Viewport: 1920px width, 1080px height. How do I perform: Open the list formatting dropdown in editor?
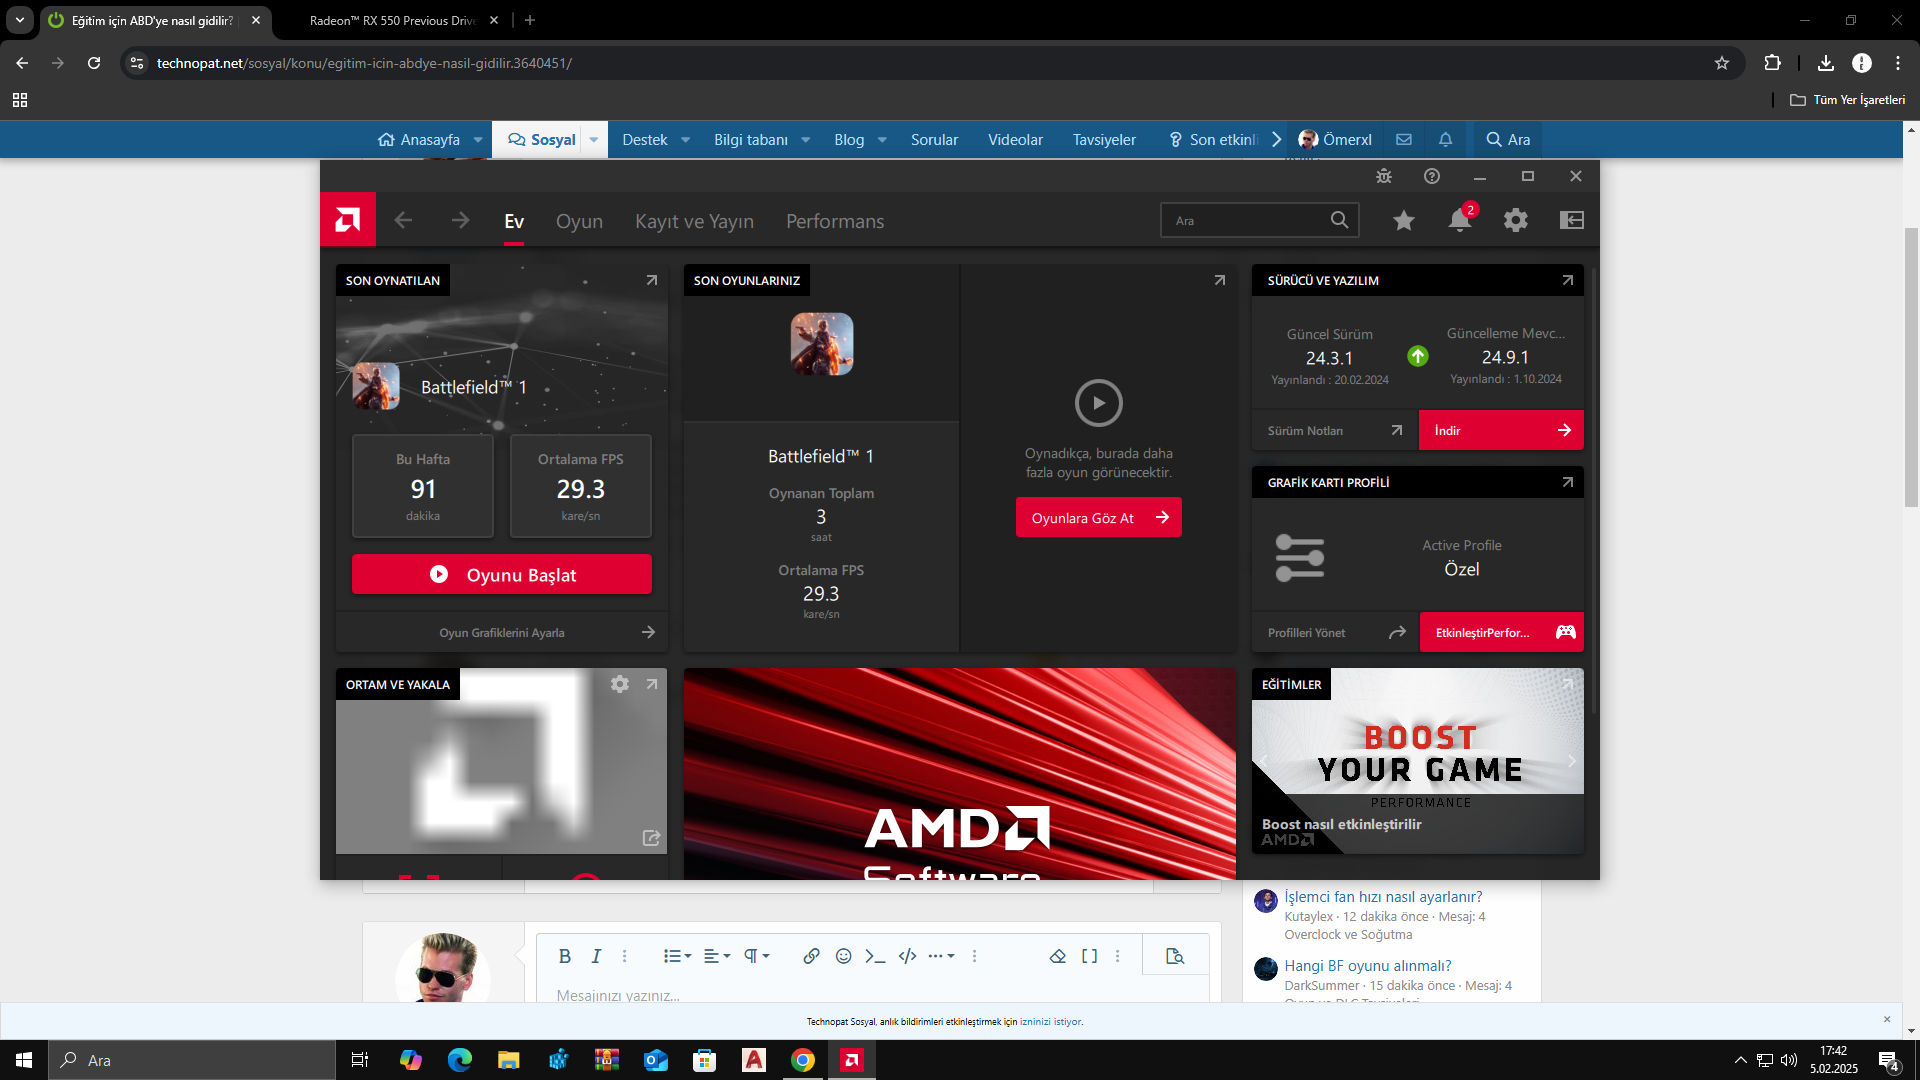click(x=677, y=956)
